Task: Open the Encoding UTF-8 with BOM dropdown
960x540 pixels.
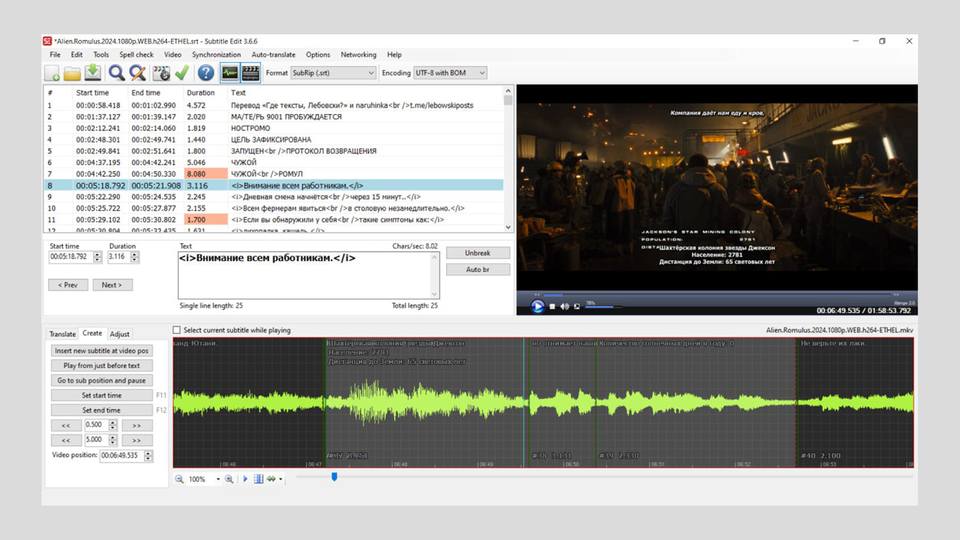Action: (x=450, y=73)
